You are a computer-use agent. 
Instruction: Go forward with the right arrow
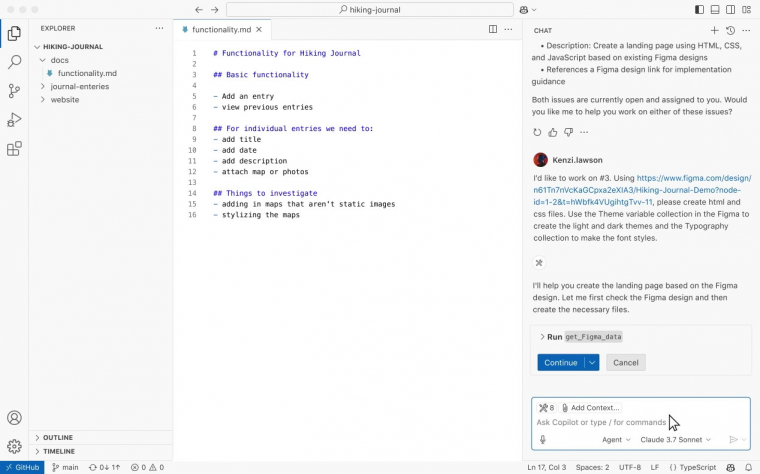coord(215,10)
